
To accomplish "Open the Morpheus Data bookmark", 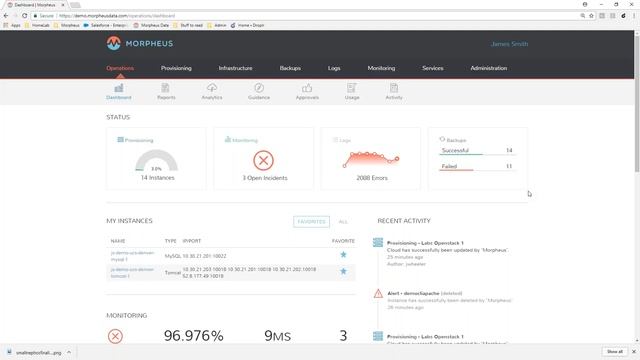I will (151, 25).
